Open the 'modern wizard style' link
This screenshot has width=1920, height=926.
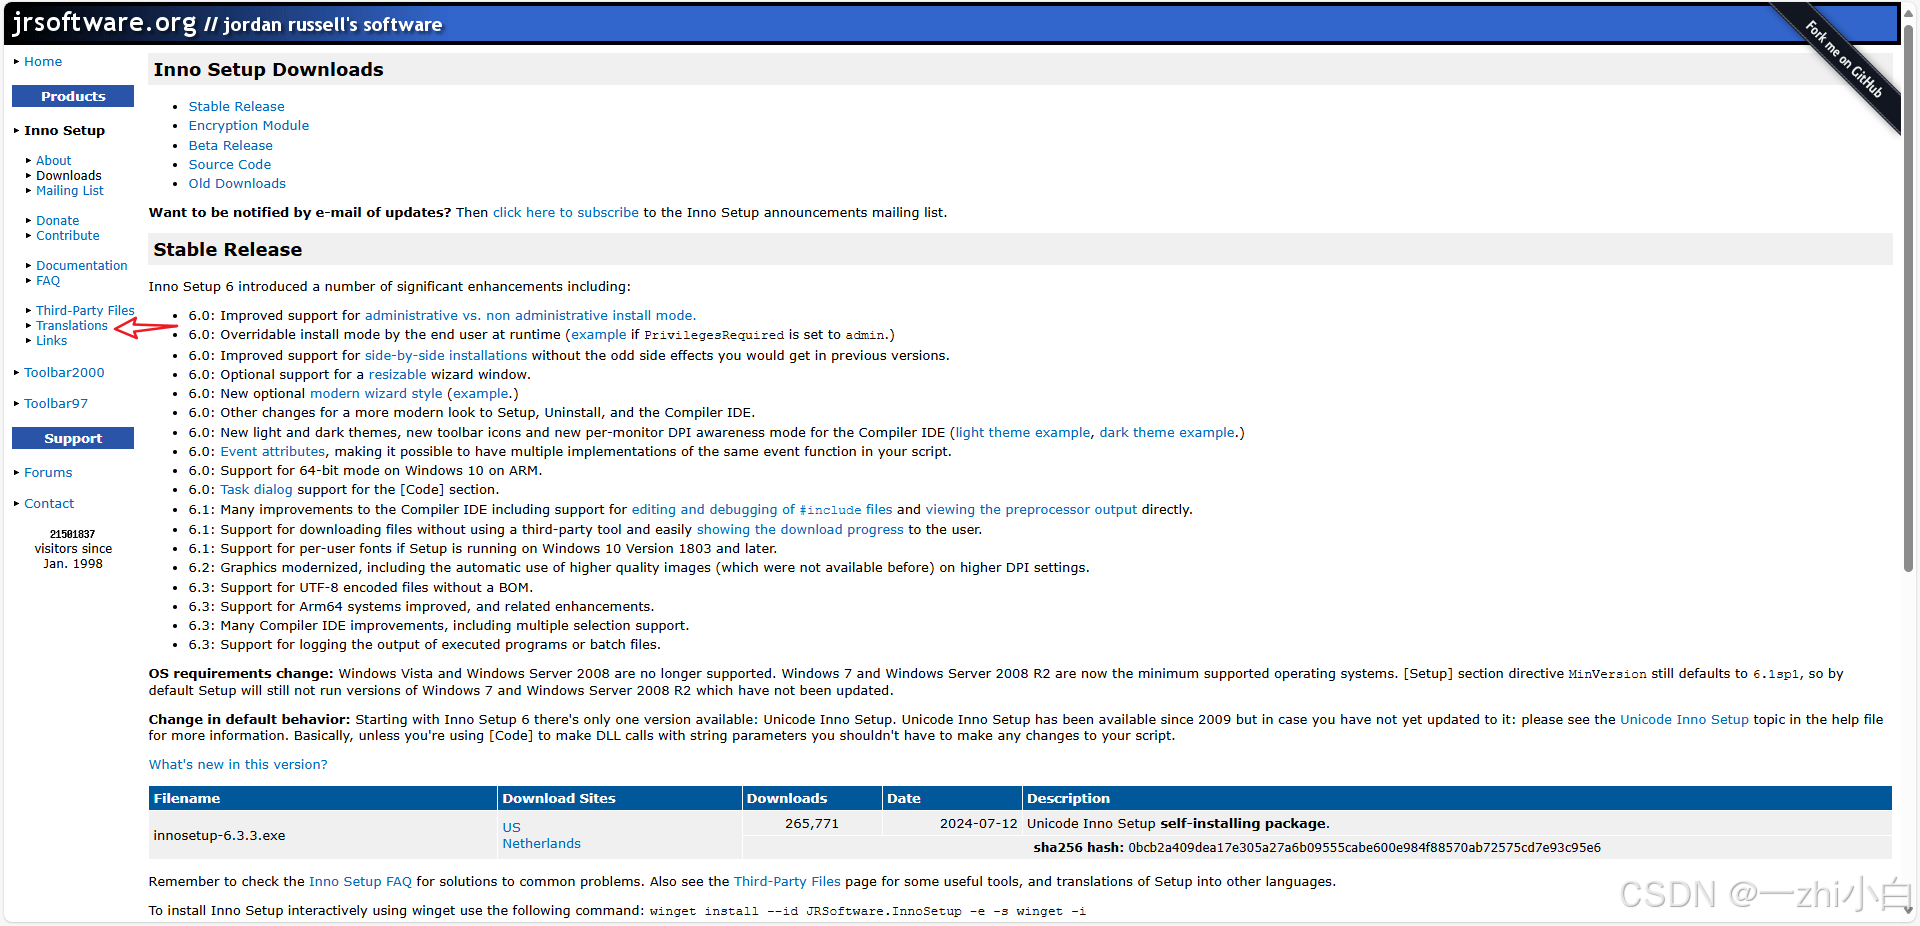click(x=376, y=394)
